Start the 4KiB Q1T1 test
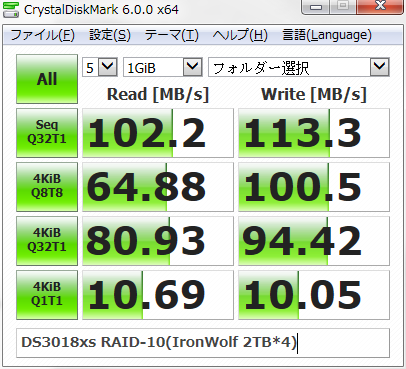Viewport: 406px width, 369px height. tap(47, 295)
